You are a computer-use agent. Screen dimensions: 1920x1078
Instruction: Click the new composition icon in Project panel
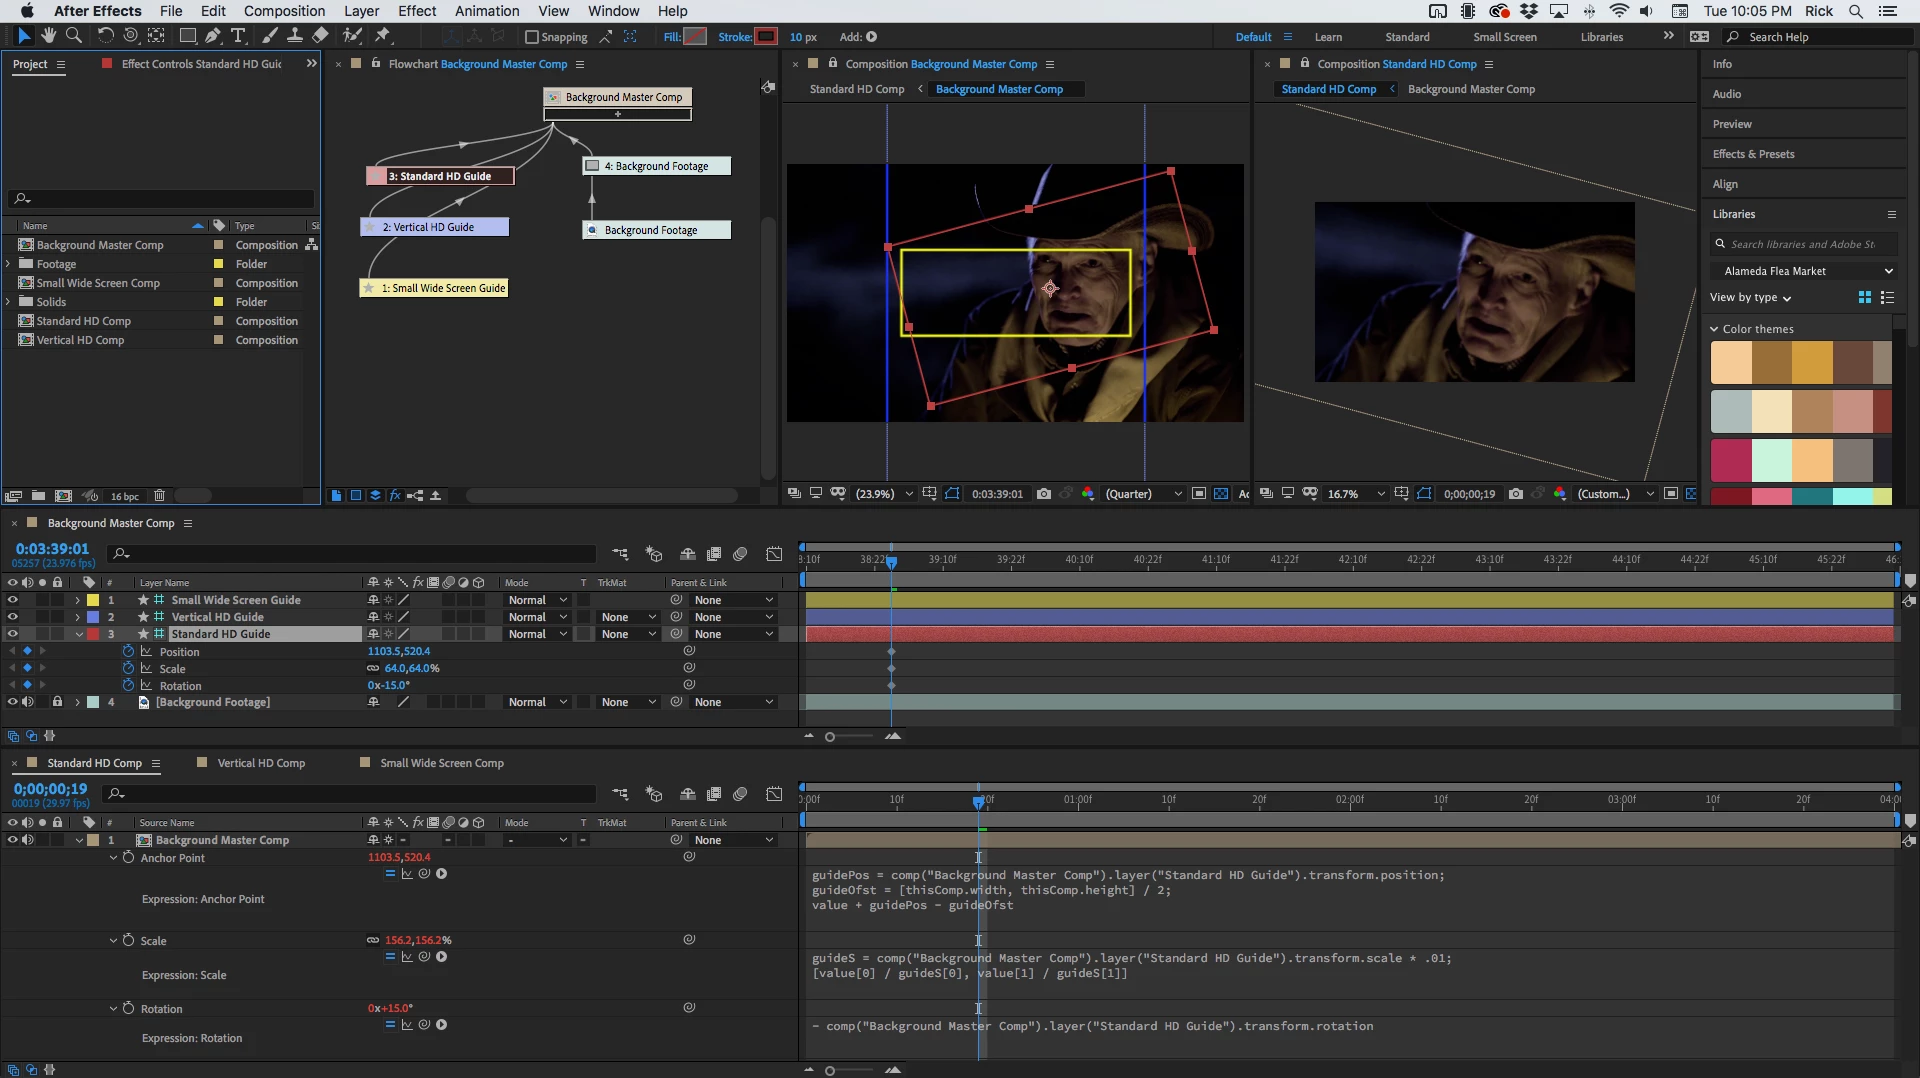[64, 496]
